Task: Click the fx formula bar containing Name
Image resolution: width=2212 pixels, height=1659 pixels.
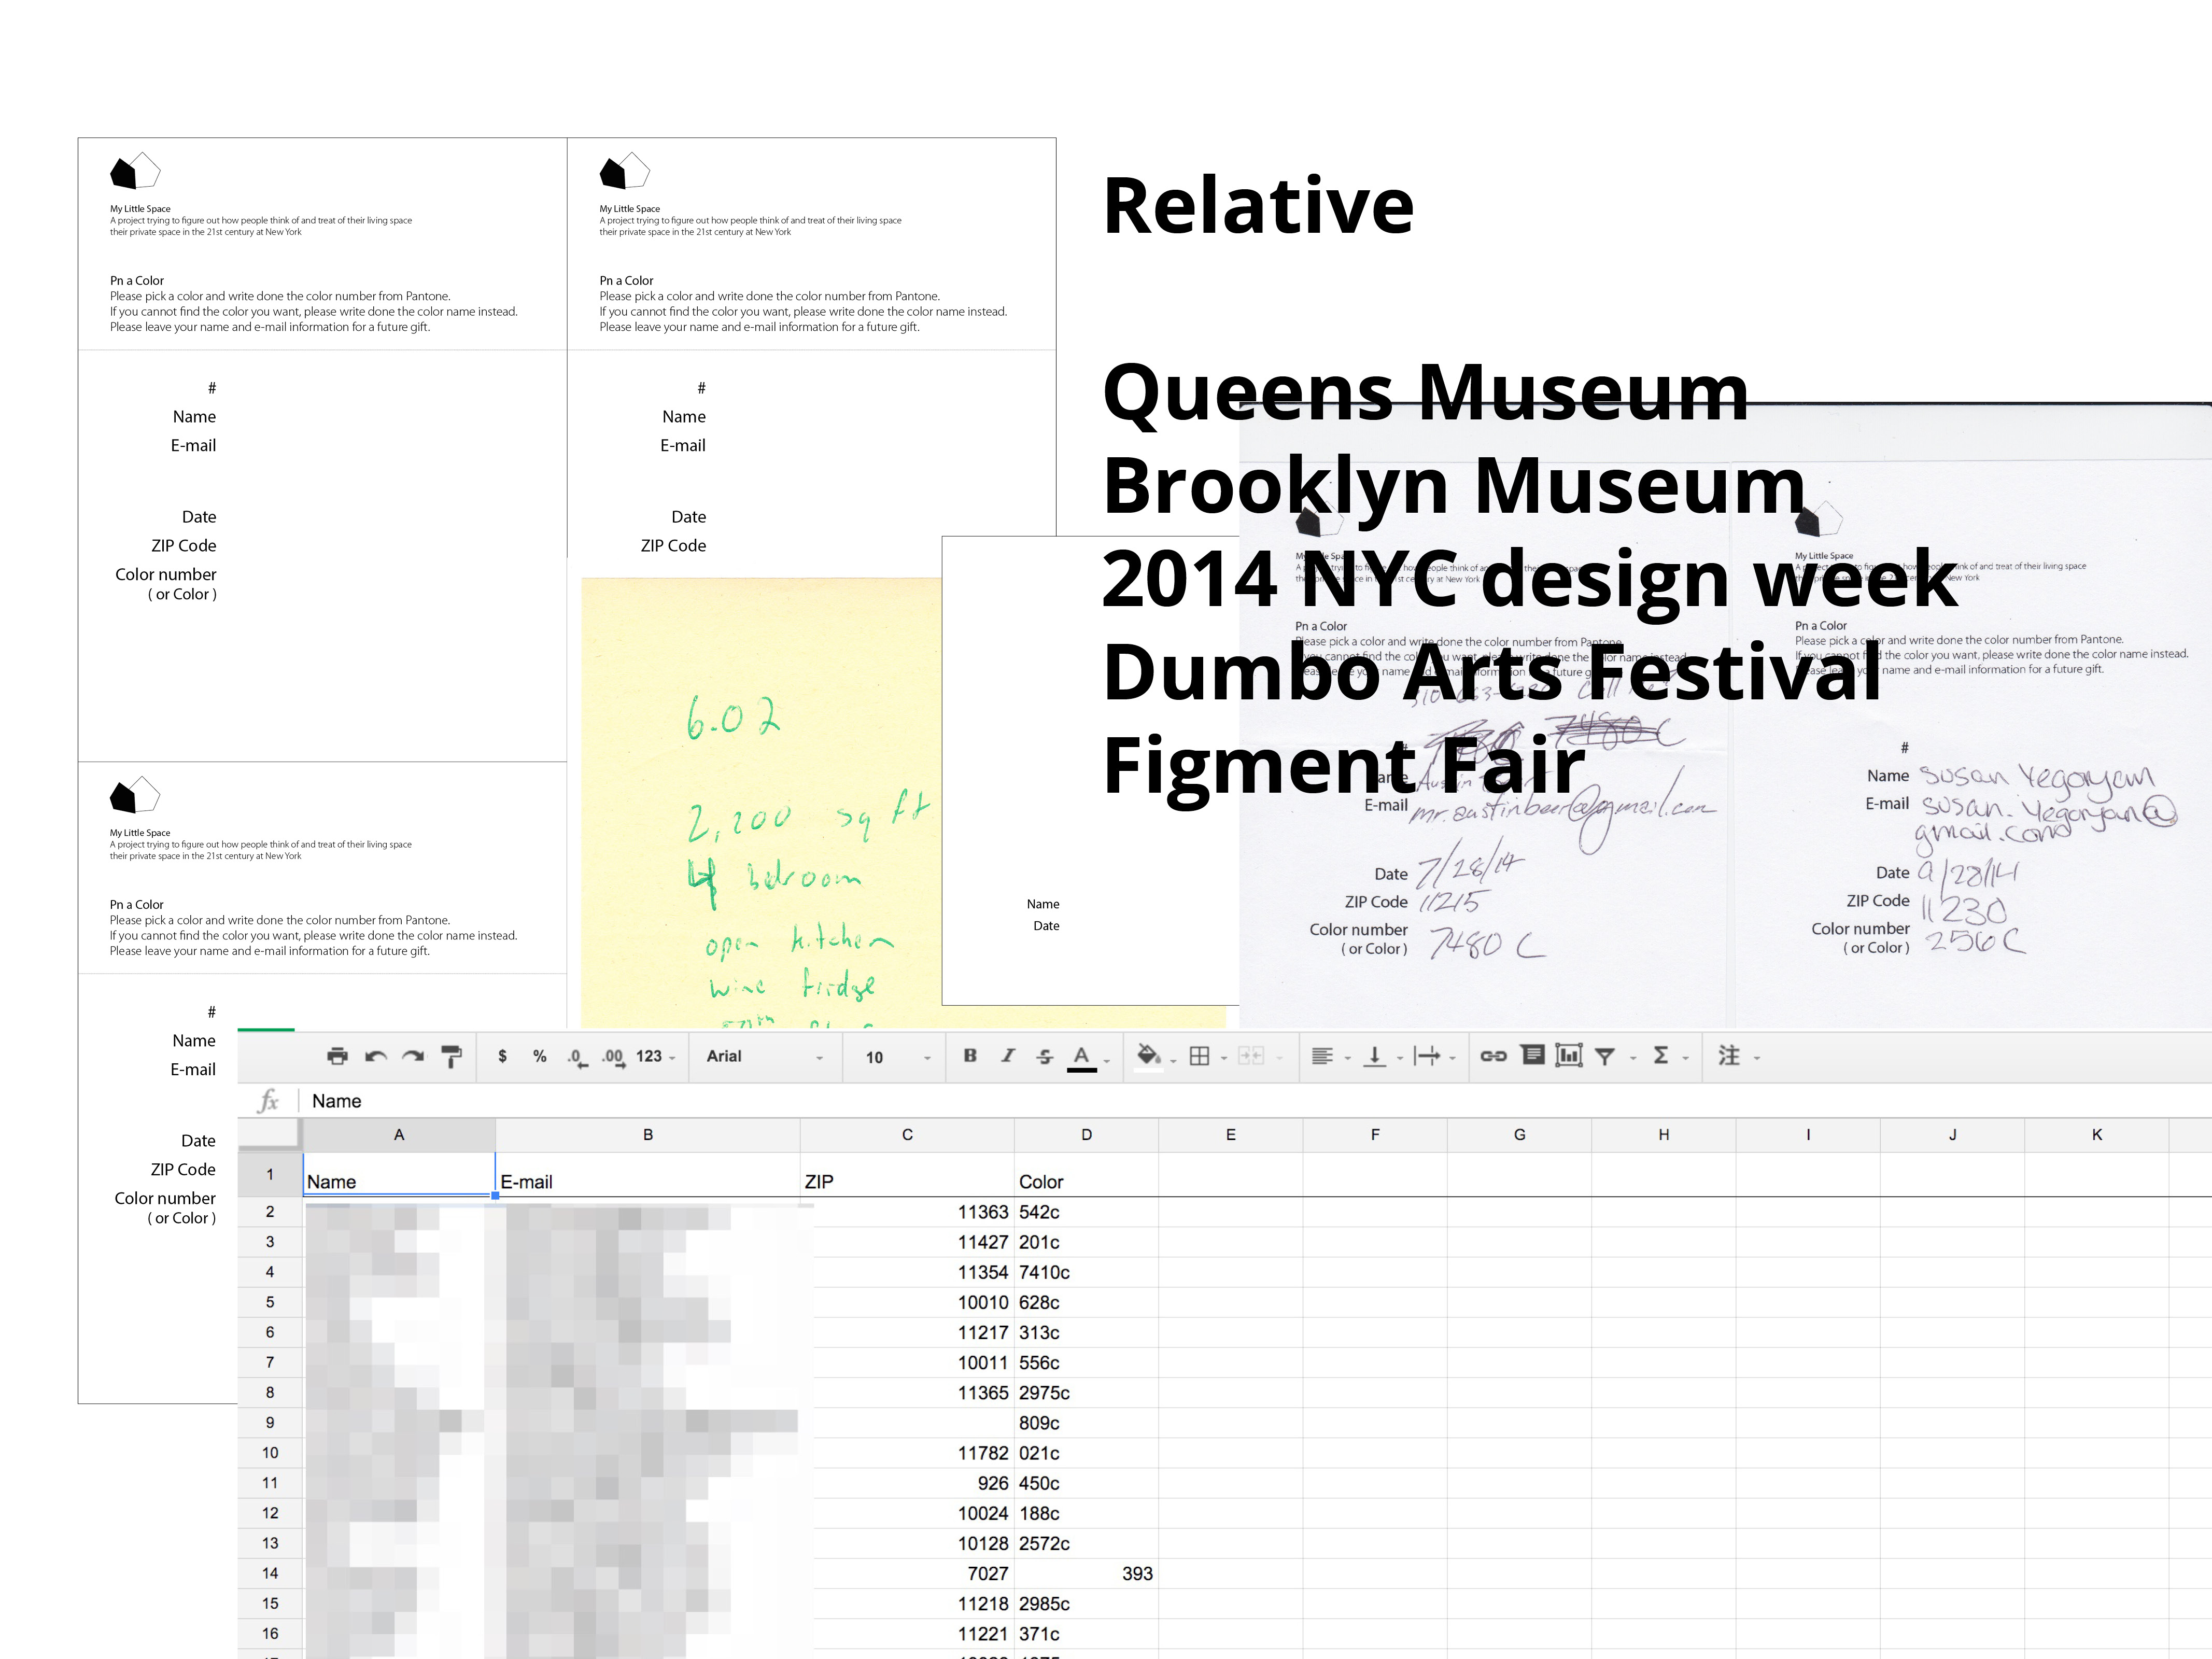Action: [1255, 1101]
